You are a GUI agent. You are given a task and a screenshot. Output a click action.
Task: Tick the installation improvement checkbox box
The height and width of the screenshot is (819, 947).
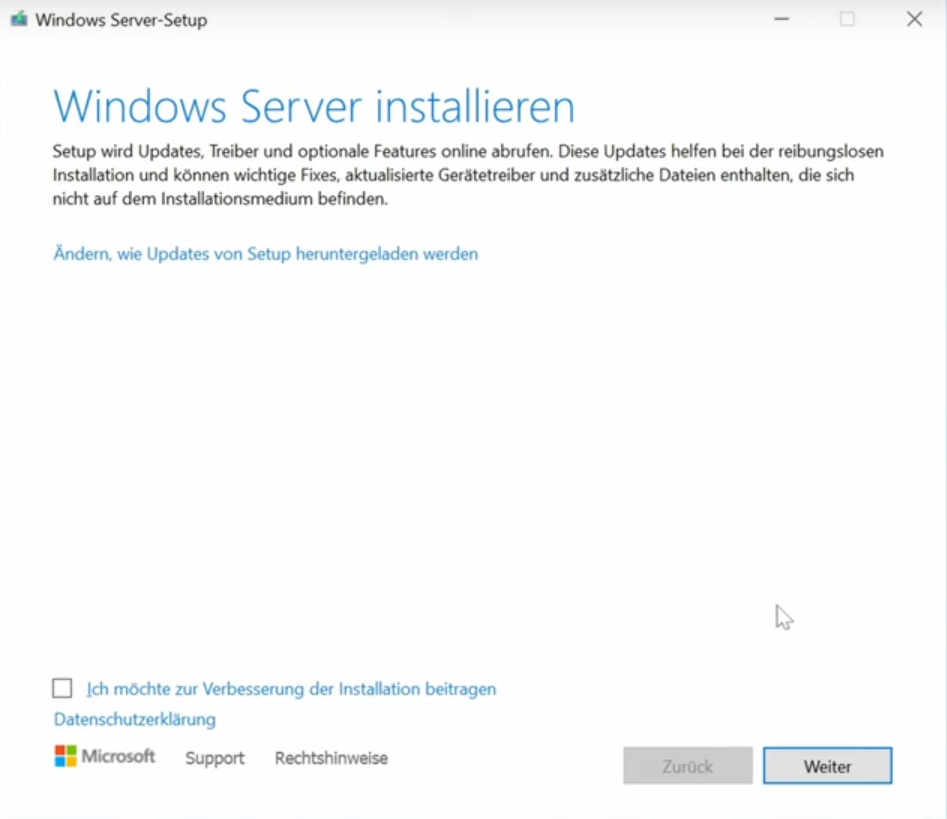coord(63,688)
